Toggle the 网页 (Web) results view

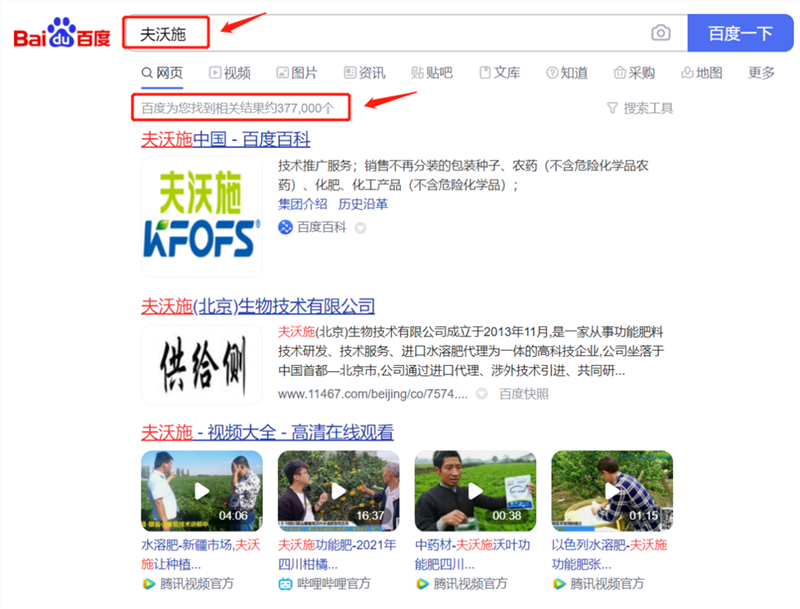pos(162,72)
